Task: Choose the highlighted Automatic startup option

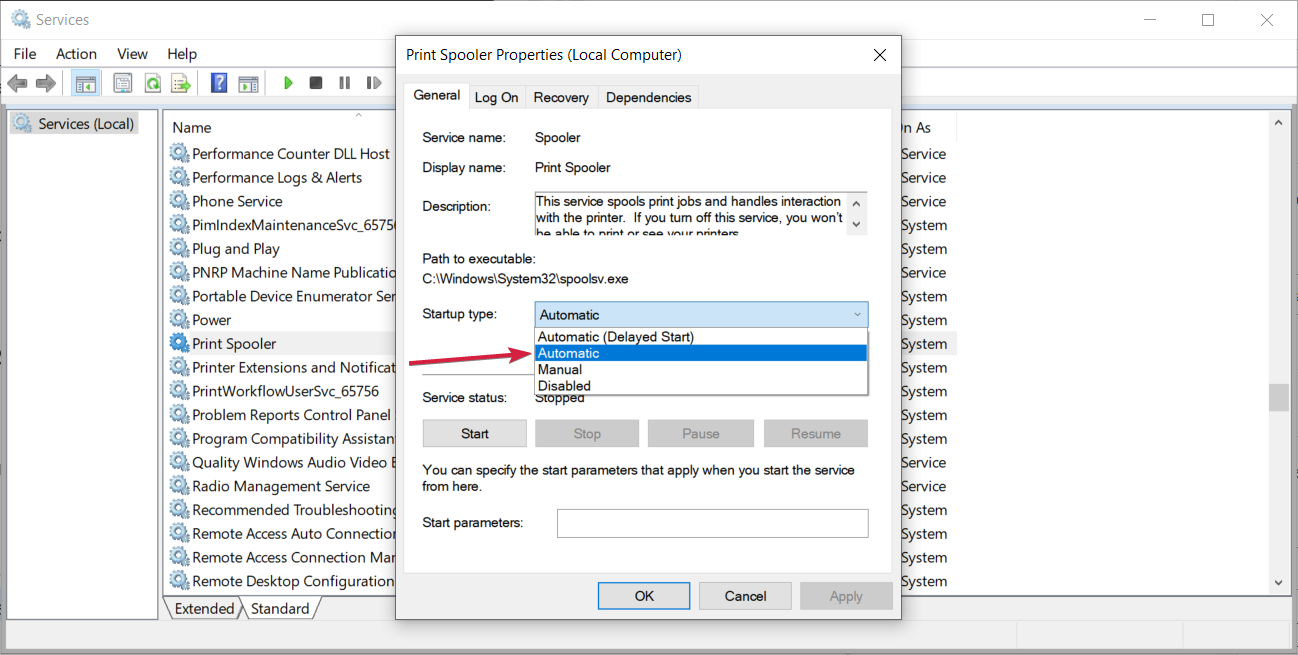Action: coord(701,353)
